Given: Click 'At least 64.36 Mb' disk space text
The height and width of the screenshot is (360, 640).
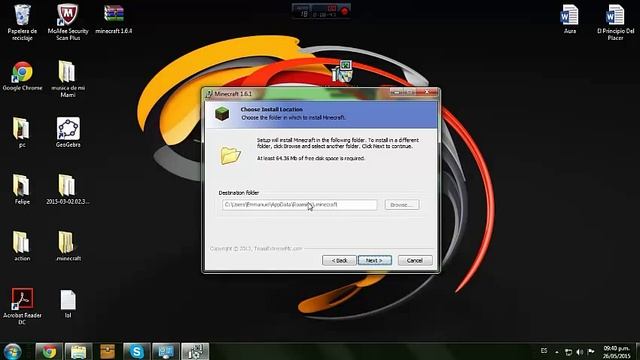Looking at the screenshot, I should coord(311,158).
